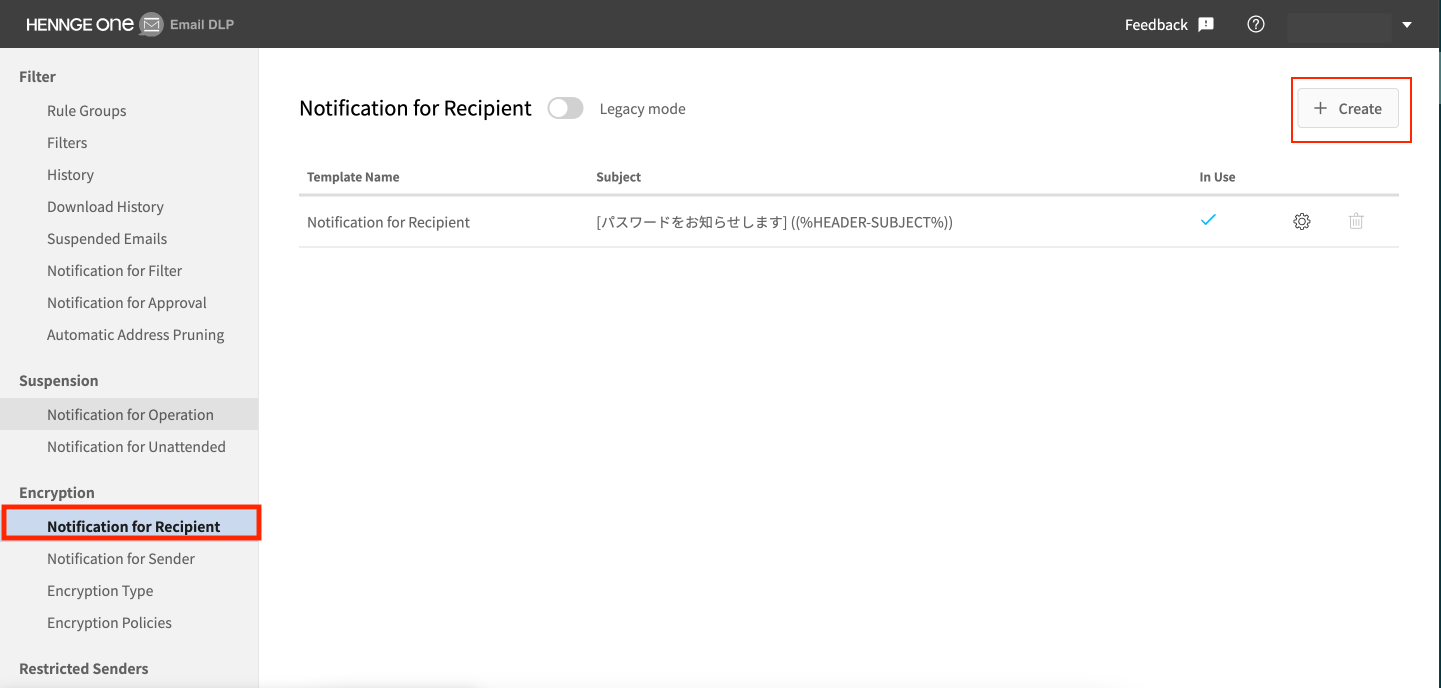Click the account name field in header
Image resolution: width=1441 pixels, height=688 pixels.
click(x=1339, y=25)
